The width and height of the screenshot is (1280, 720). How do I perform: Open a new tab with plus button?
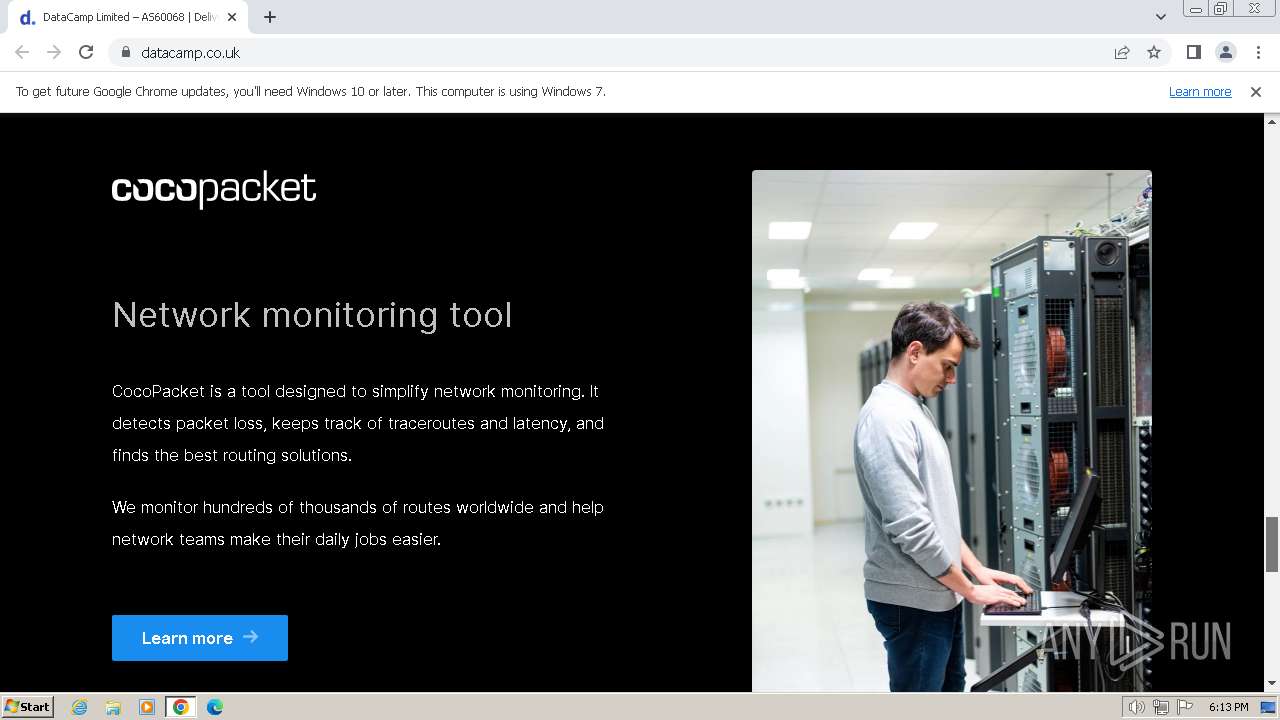click(x=270, y=17)
